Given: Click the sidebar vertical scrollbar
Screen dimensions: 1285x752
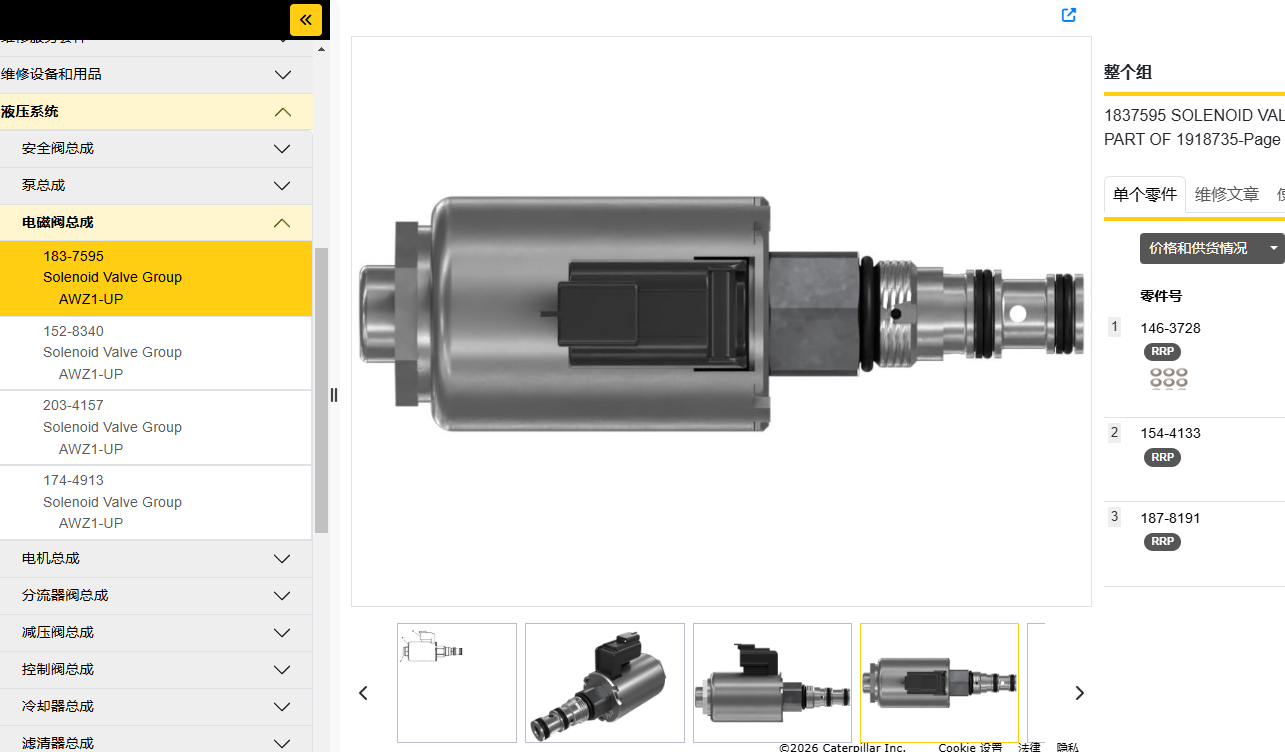Looking at the screenshot, I should (321, 390).
